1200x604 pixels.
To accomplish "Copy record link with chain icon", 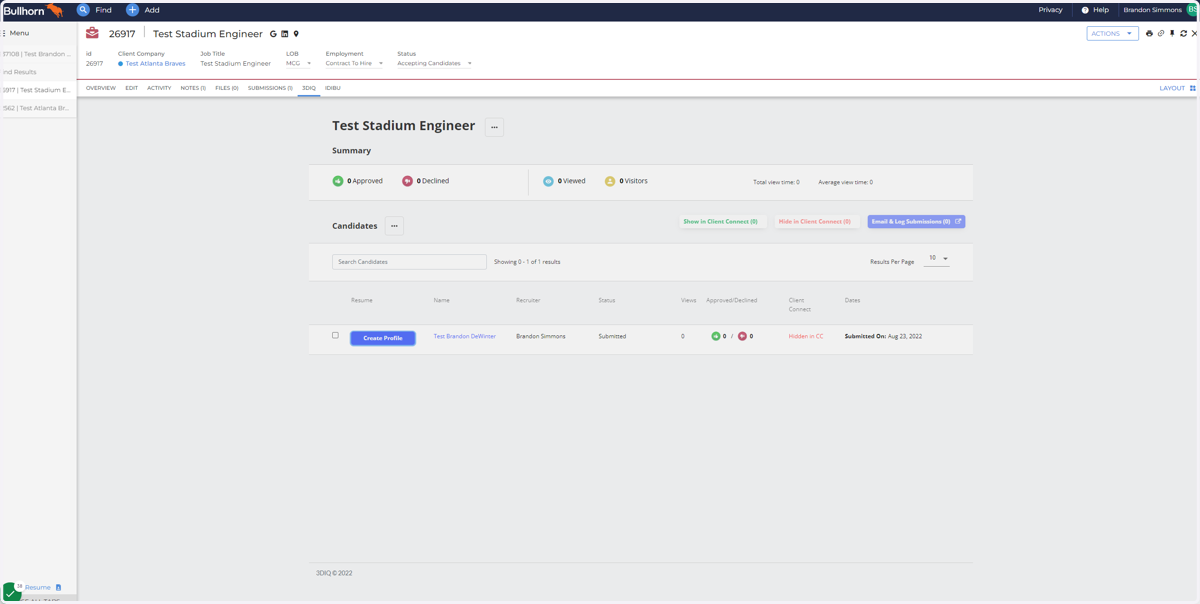I will (1161, 34).
